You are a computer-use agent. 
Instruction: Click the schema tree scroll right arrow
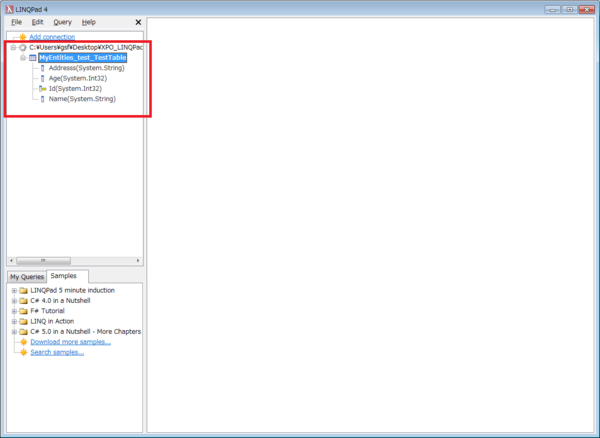(138, 261)
